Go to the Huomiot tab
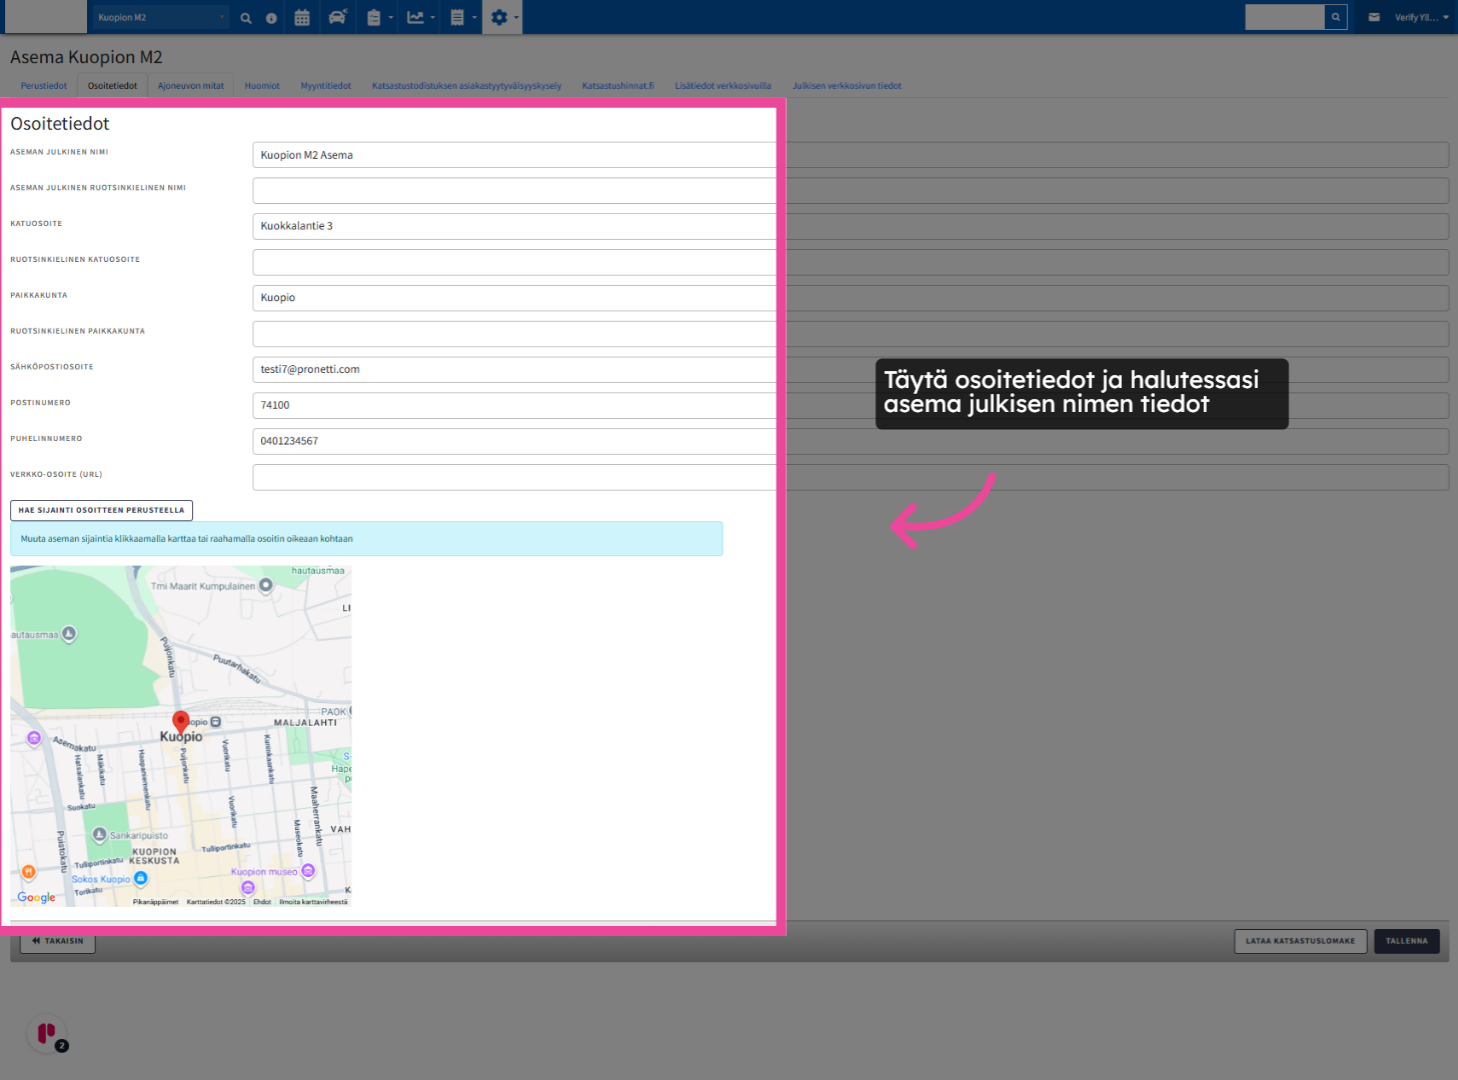This screenshot has width=1458, height=1080. pos(262,86)
